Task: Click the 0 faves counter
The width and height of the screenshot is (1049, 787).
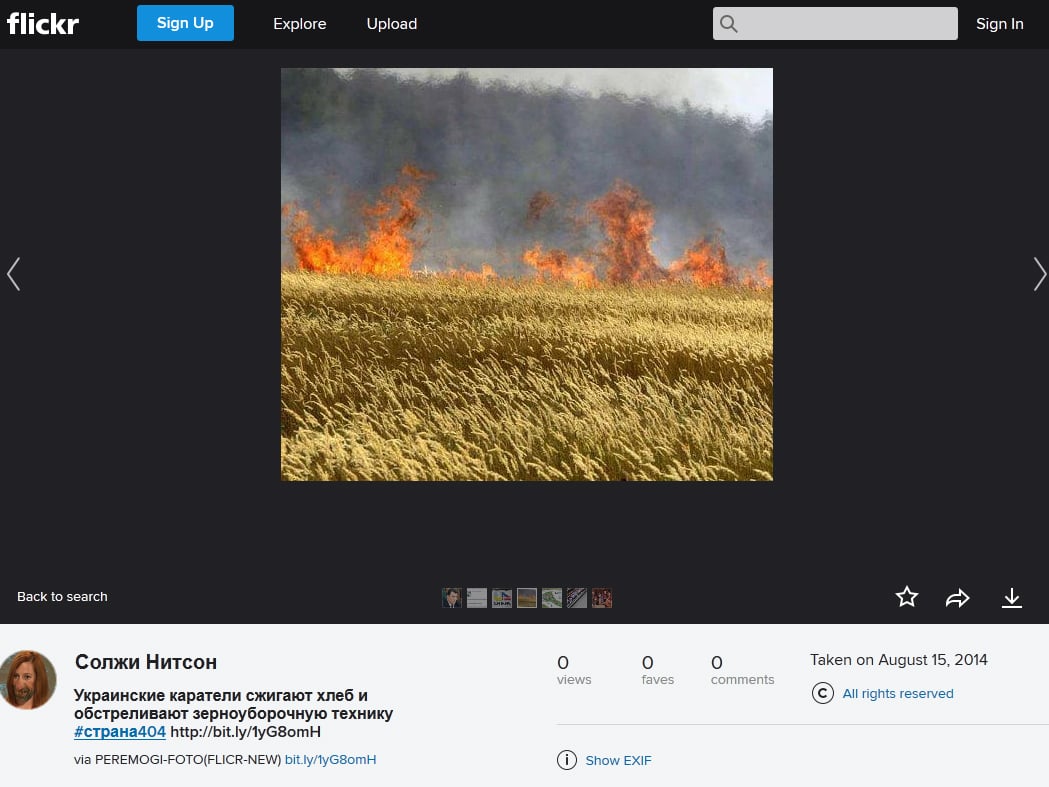Action: click(658, 670)
